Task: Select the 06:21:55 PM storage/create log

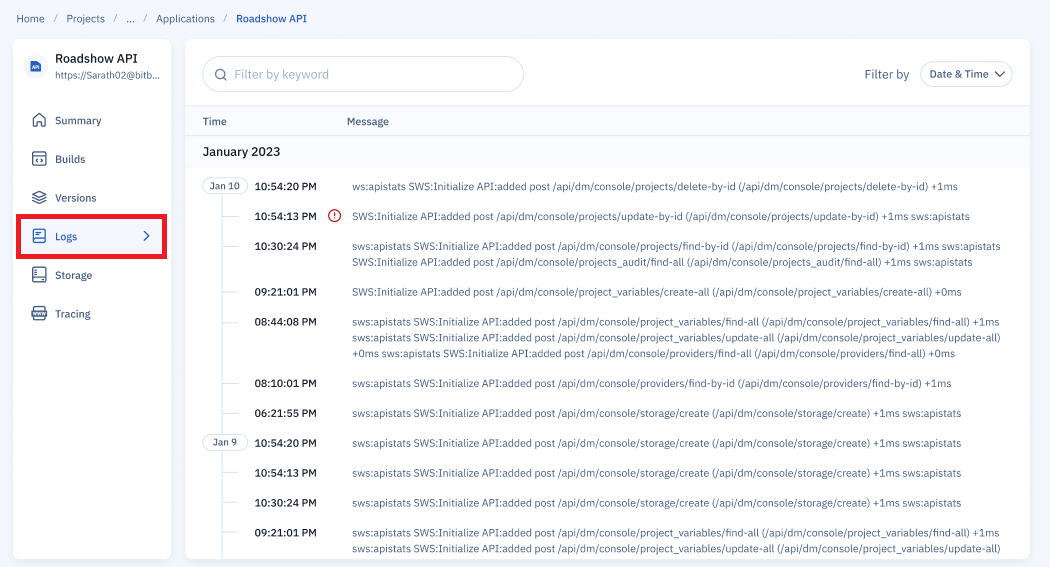Action: point(656,414)
